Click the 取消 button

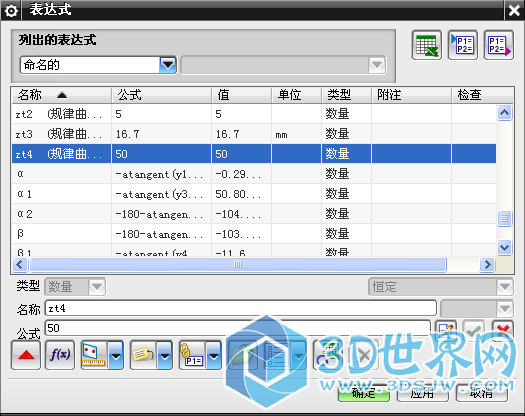pos(481,393)
